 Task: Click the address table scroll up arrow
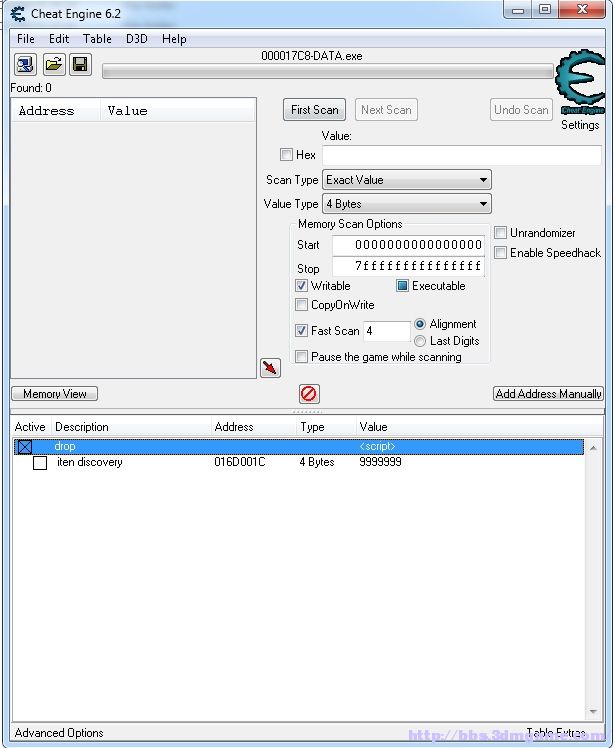pos(593,448)
